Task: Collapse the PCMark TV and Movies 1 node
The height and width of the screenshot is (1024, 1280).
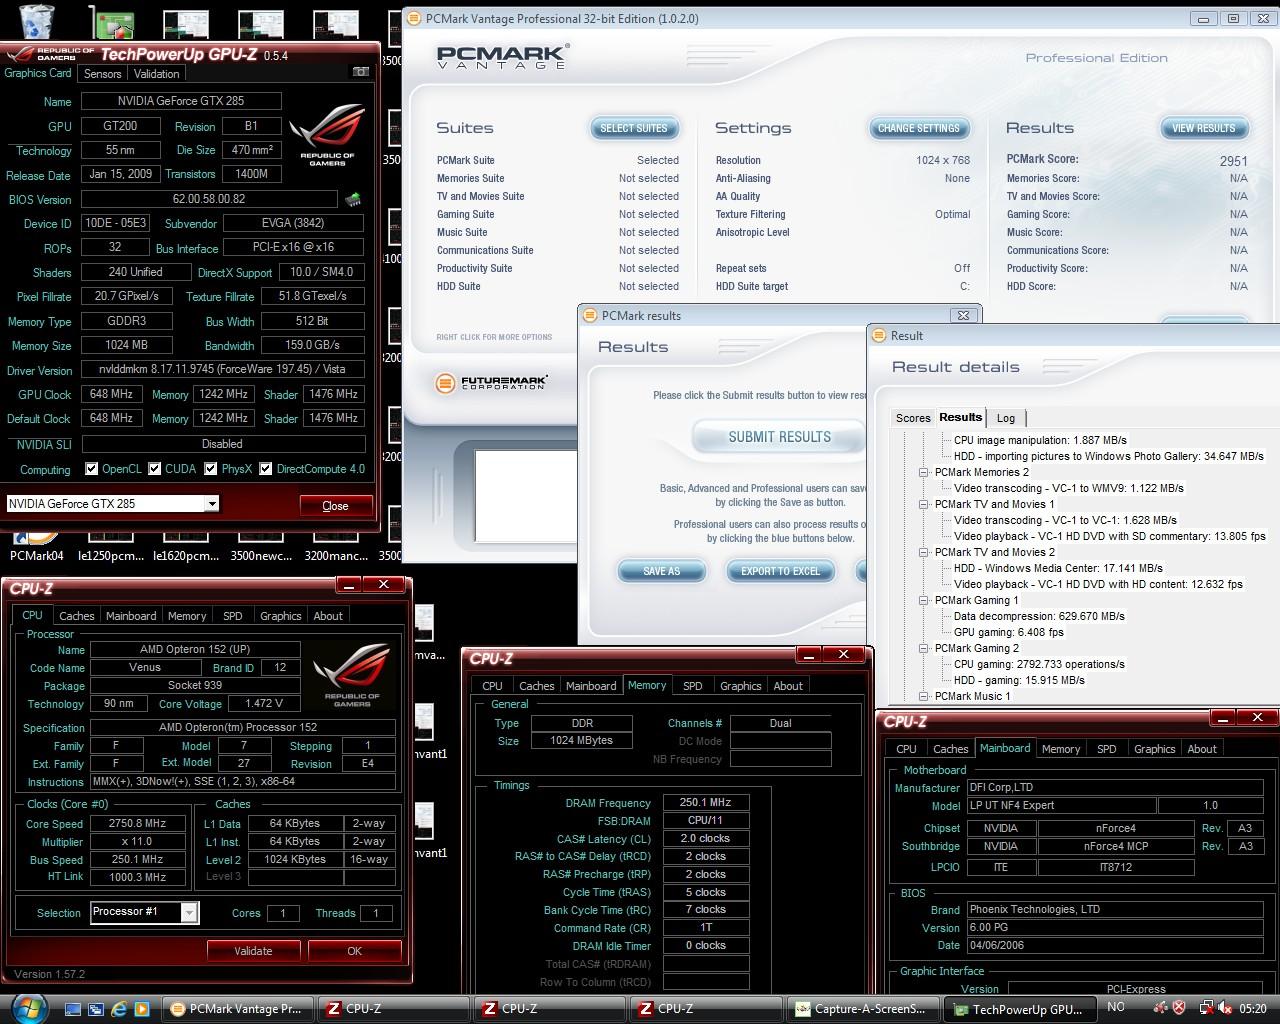Action: coord(924,504)
